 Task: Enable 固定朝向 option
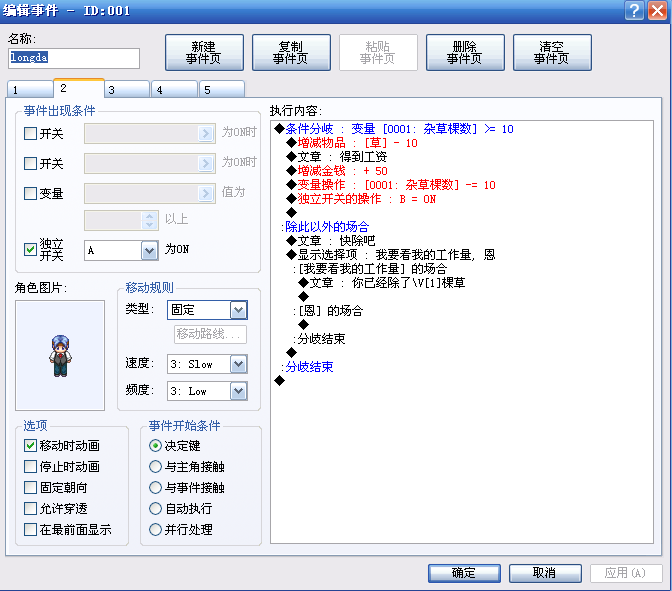(30, 487)
